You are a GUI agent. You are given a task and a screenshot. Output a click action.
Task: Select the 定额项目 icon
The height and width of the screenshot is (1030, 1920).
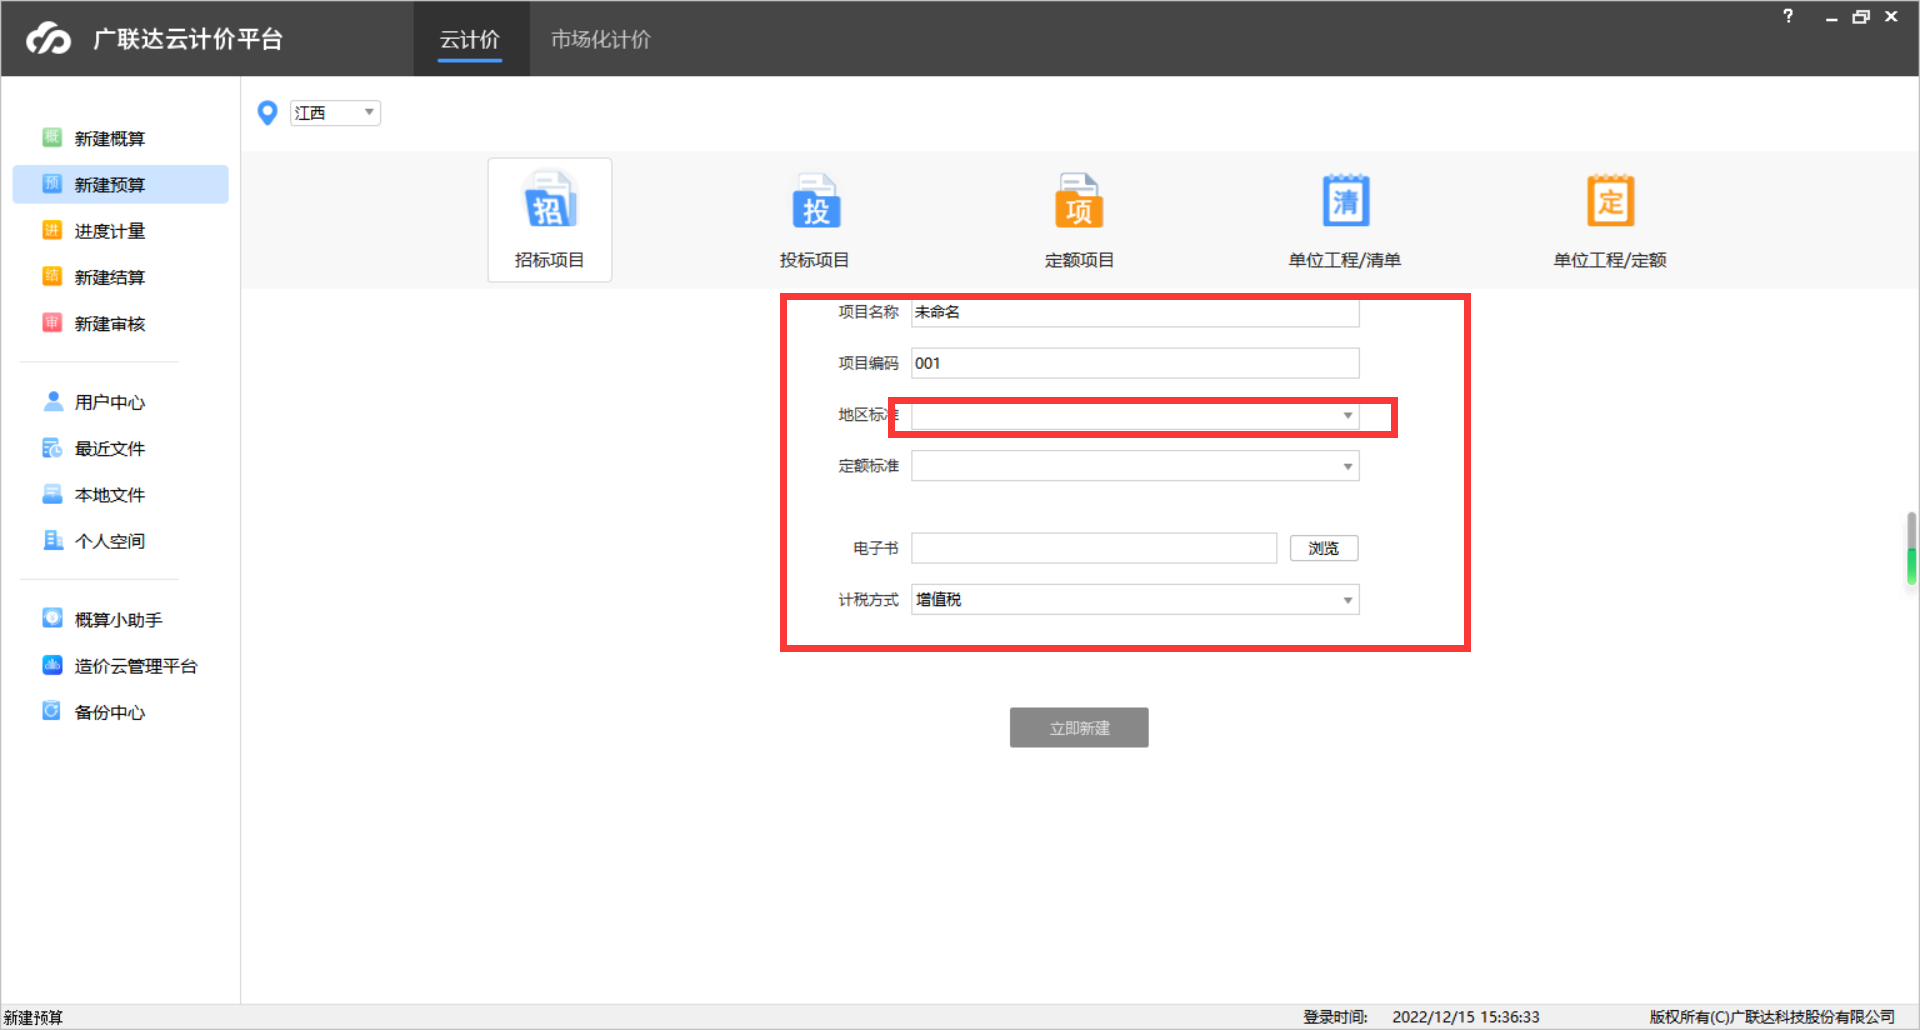tap(1079, 201)
